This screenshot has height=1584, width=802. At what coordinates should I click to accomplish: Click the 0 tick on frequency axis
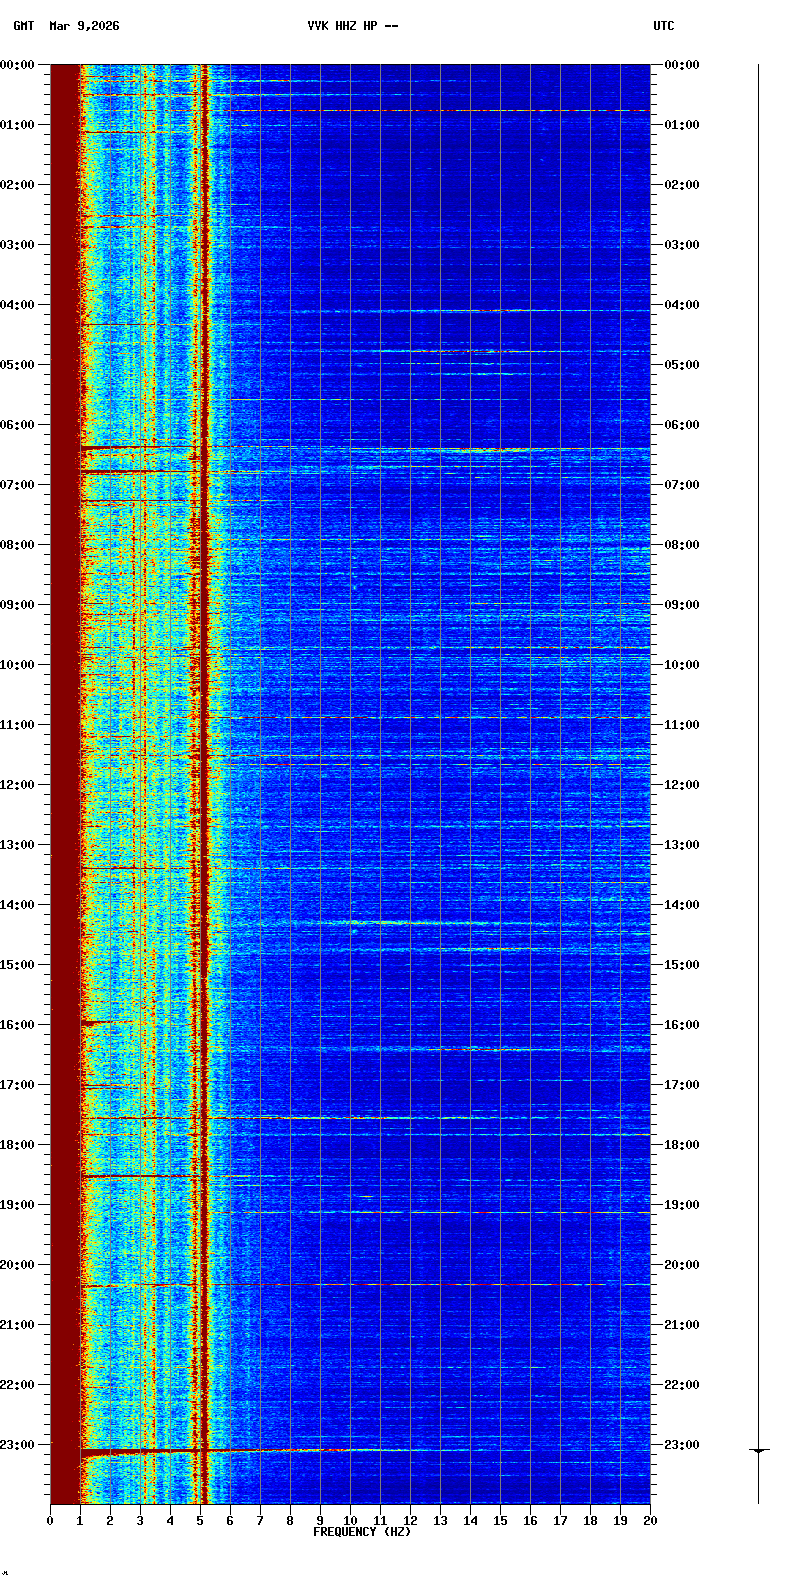point(50,1521)
